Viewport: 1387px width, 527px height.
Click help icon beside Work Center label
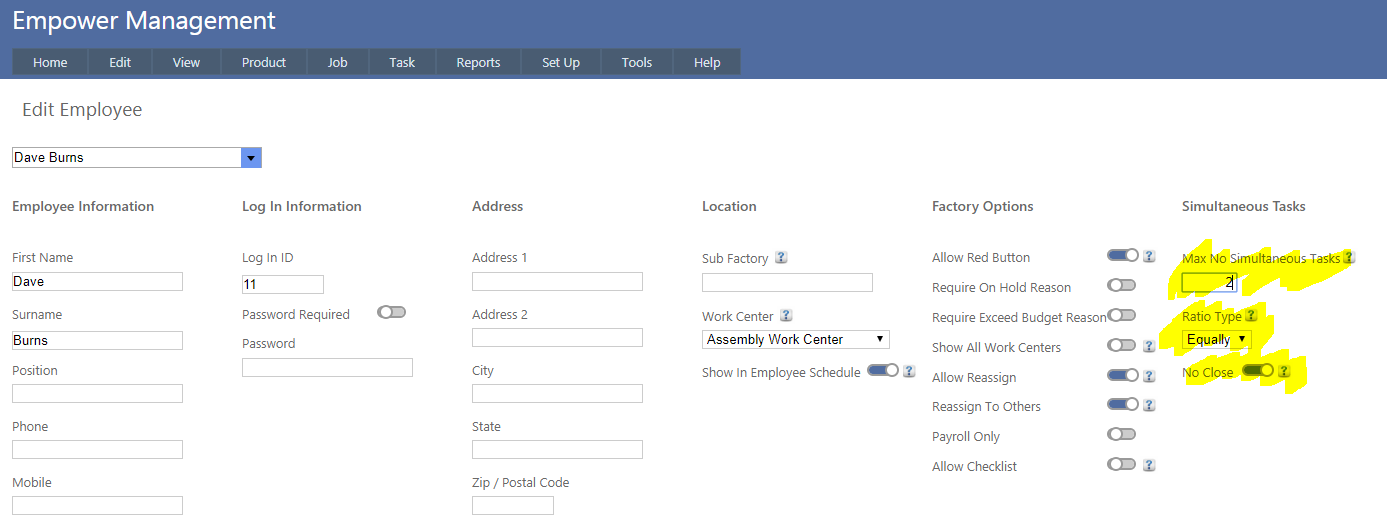(x=786, y=316)
